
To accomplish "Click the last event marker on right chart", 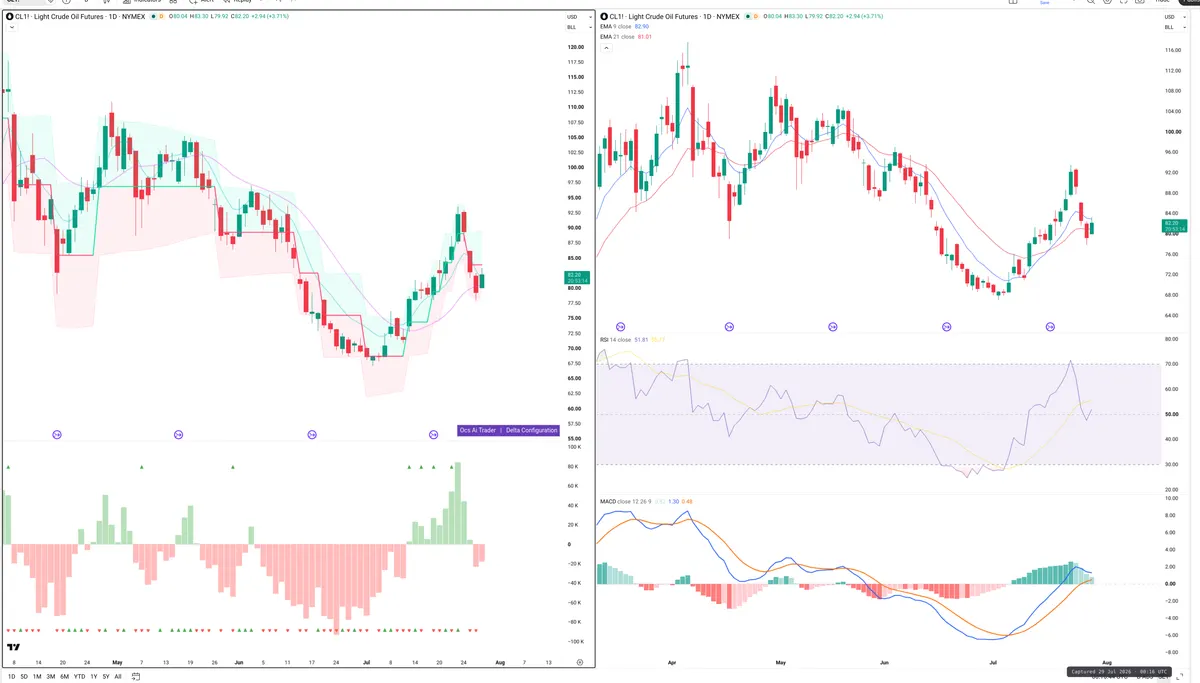I will 1050,327.
